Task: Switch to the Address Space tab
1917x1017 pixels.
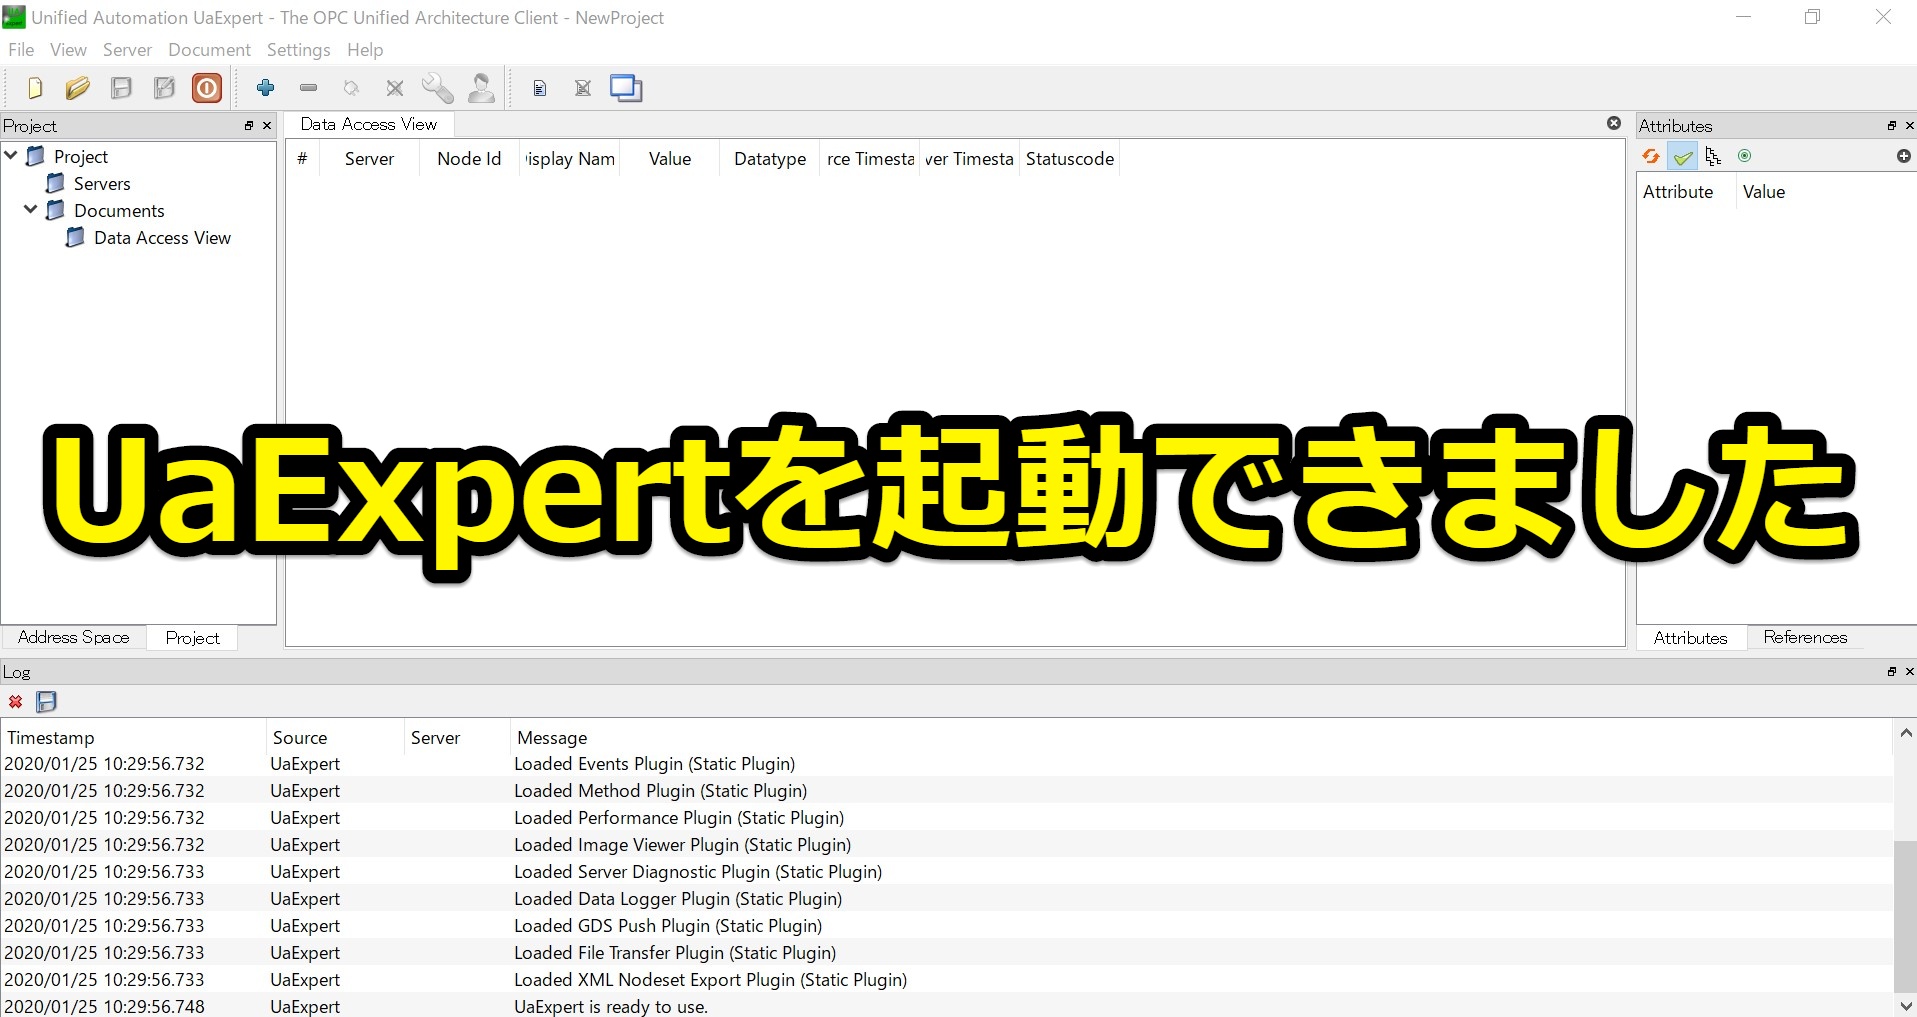Action: [x=73, y=637]
